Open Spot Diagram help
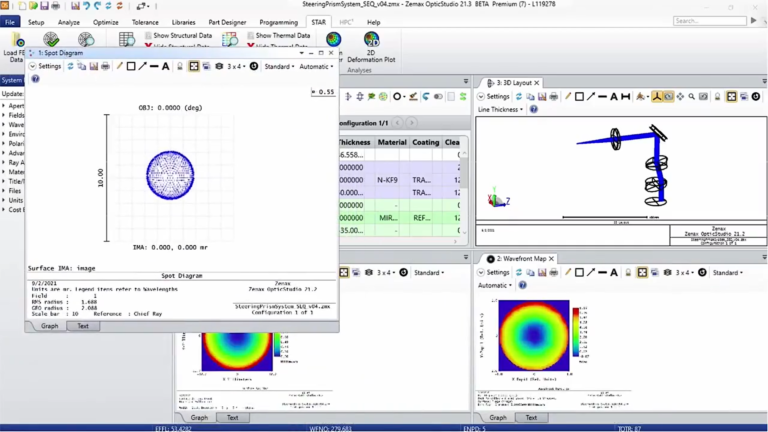Screen dimensions: 768x432 coord(35,79)
